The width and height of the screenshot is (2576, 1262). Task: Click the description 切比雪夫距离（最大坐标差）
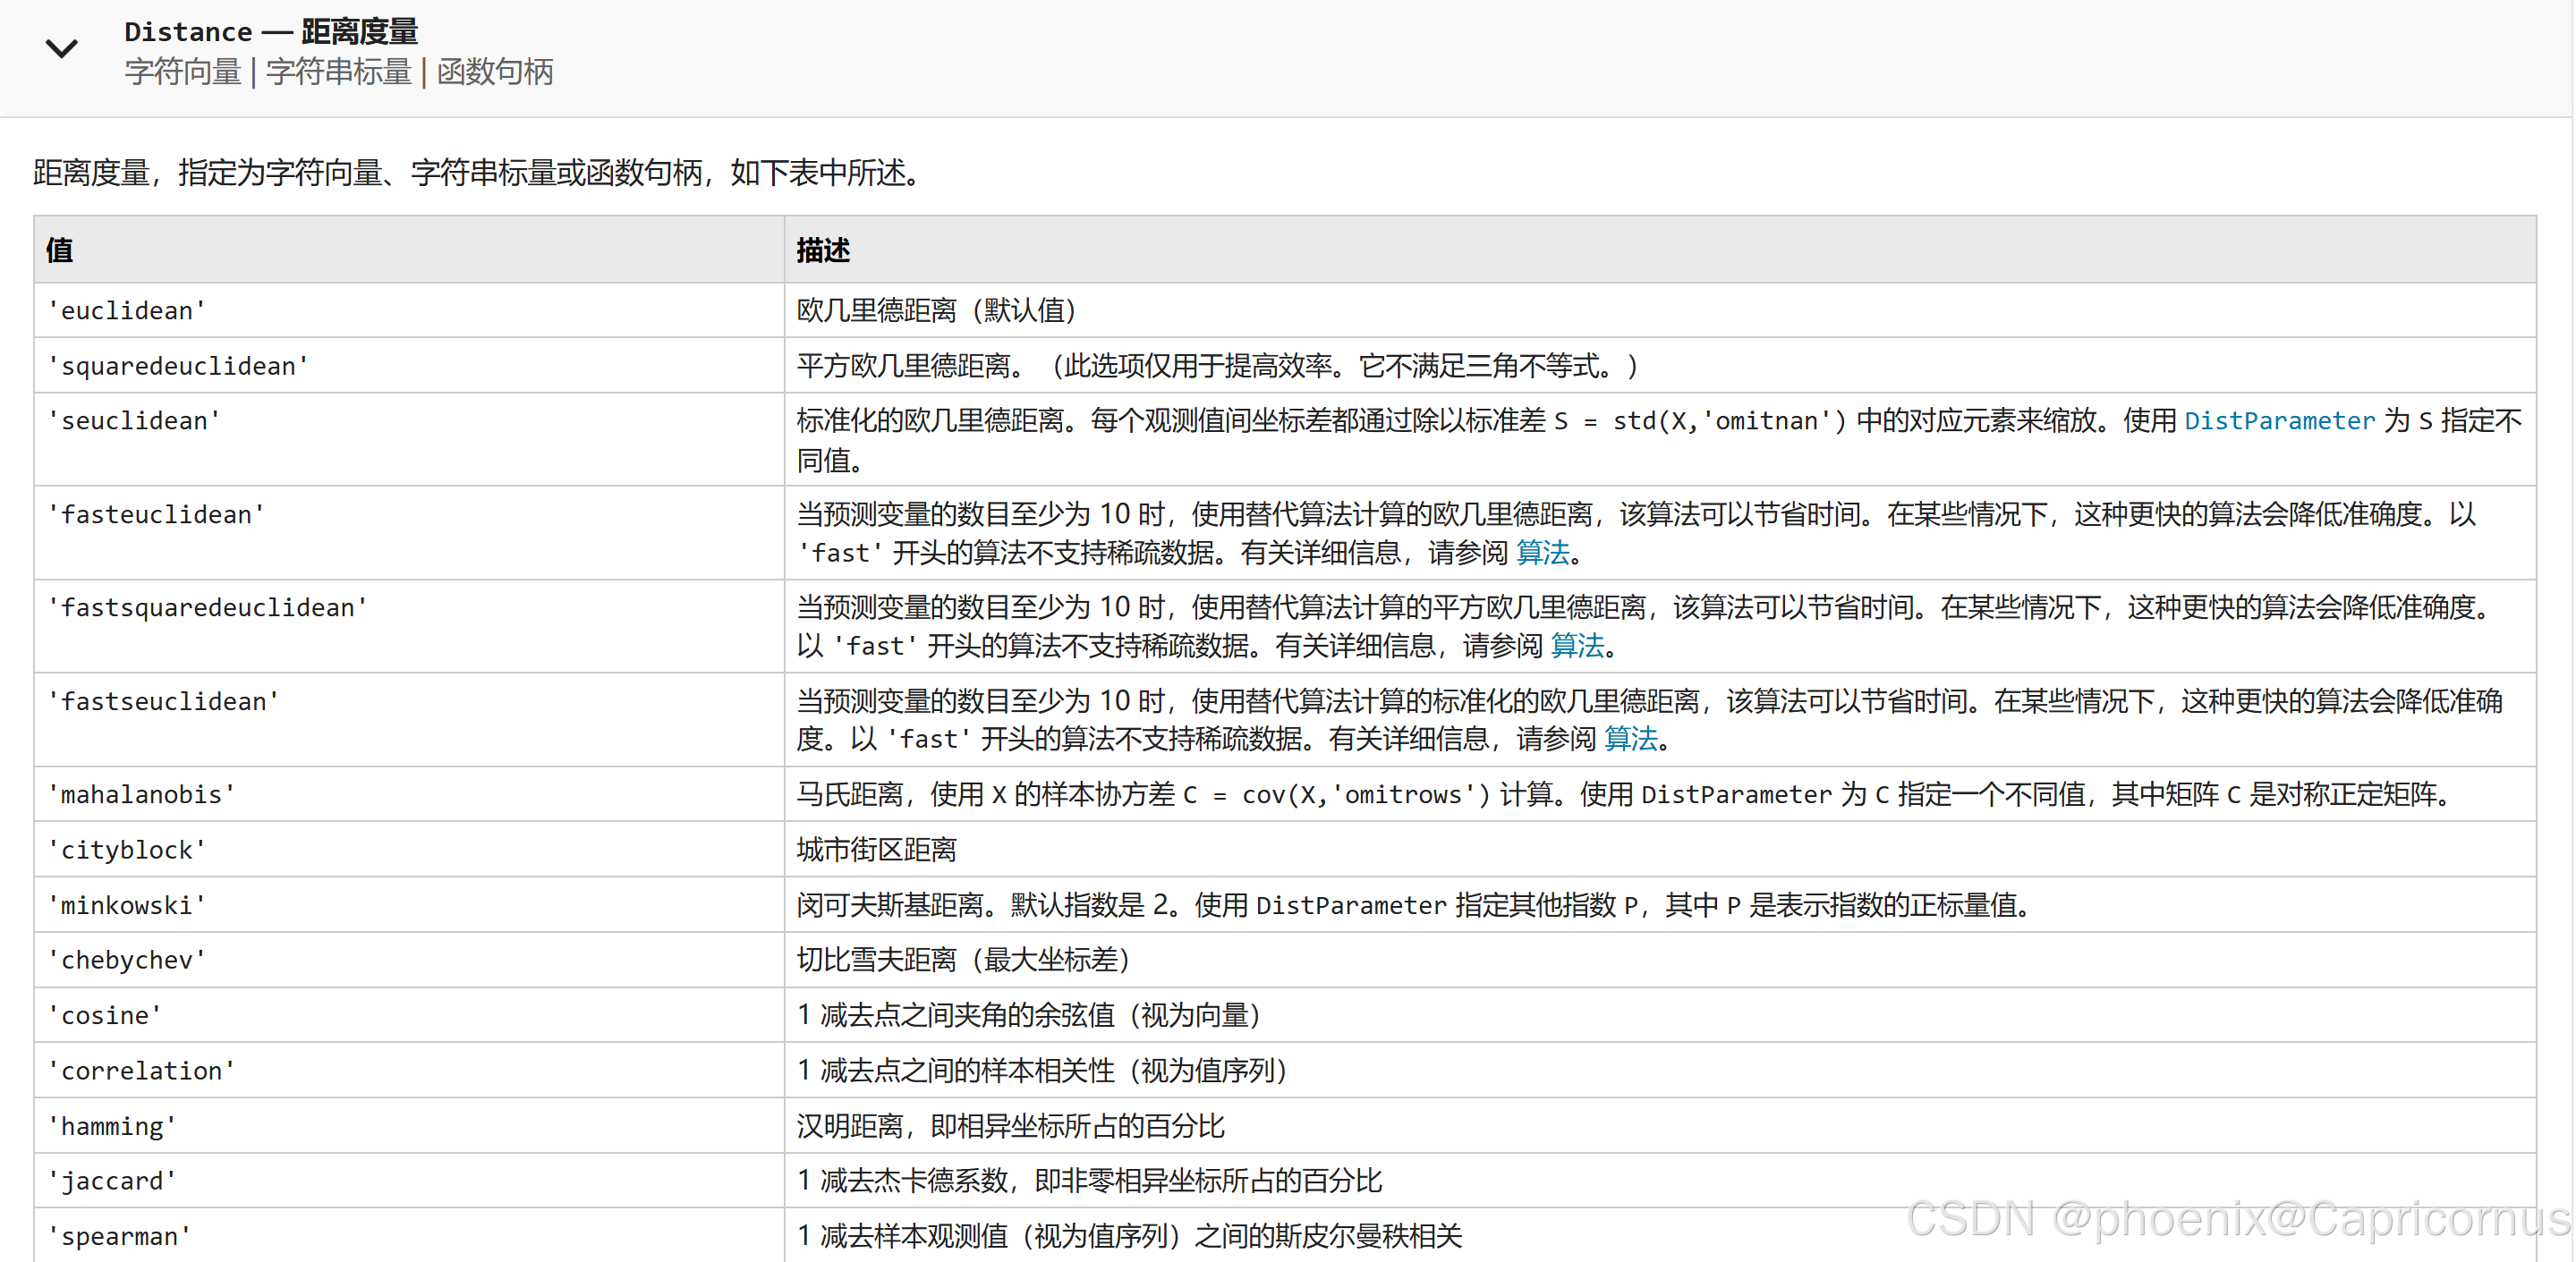coord(964,960)
